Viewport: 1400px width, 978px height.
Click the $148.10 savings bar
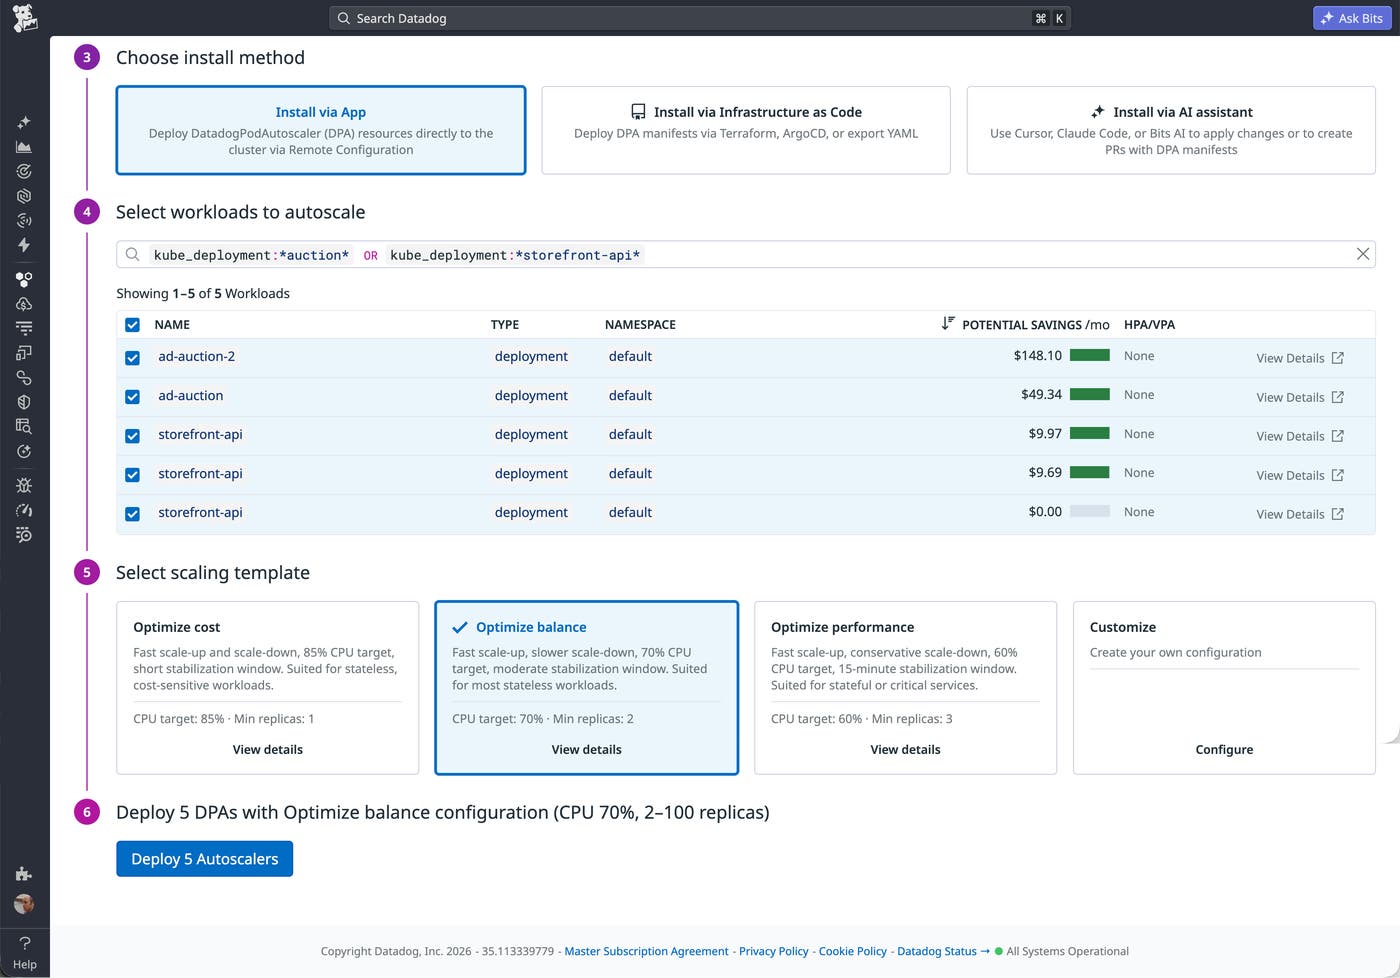click(1090, 355)
